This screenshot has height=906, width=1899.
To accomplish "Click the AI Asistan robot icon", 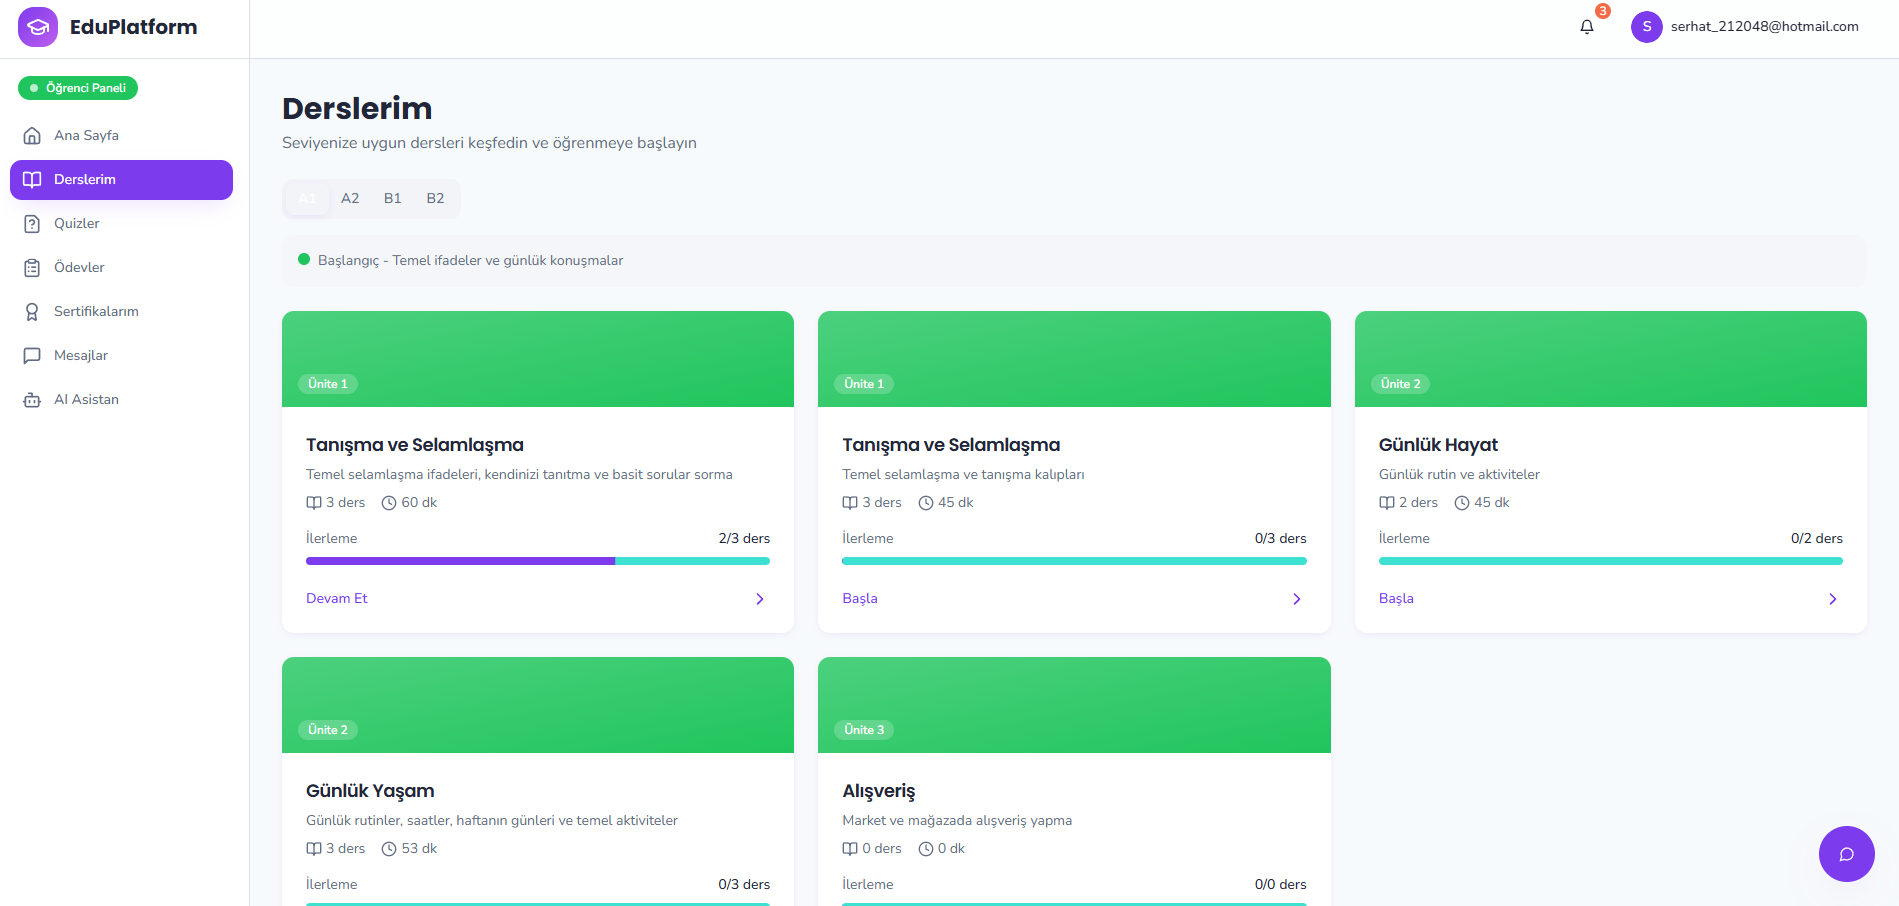I will pyautogui.click(x=32, y=399).
